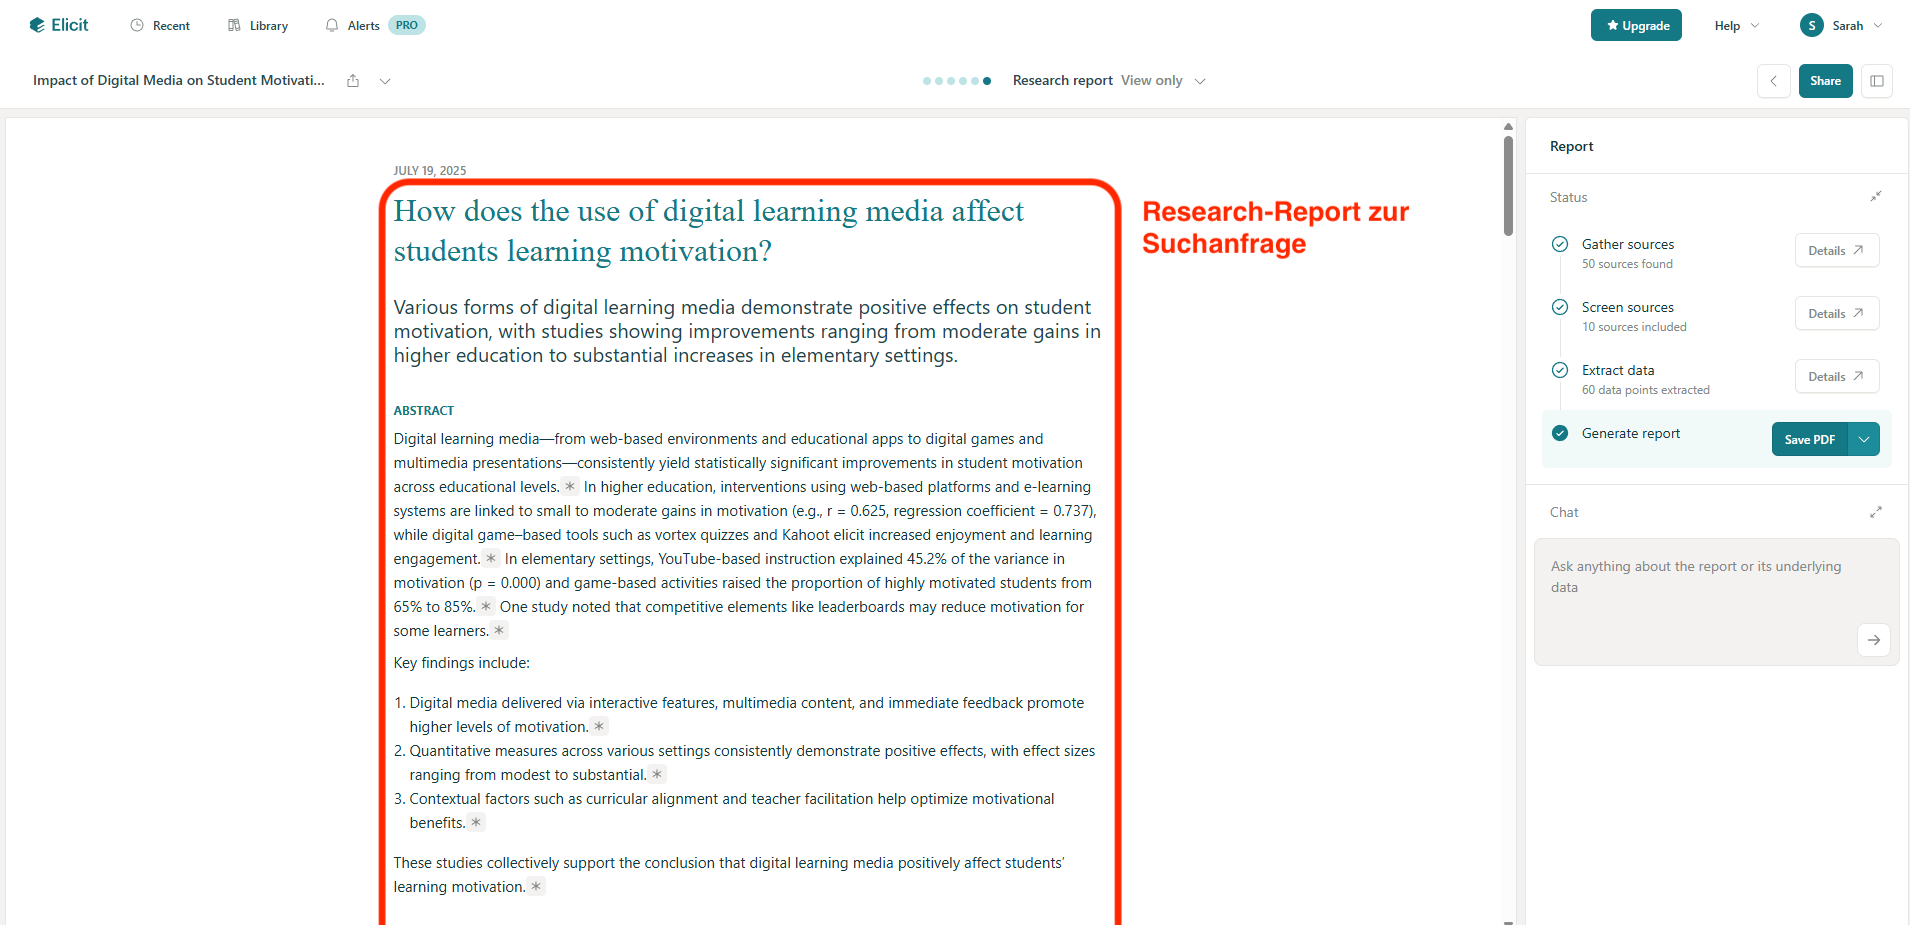Click the Upgrade button
The height and width of the screenshot is (925, 1910).
(1636, 26)
